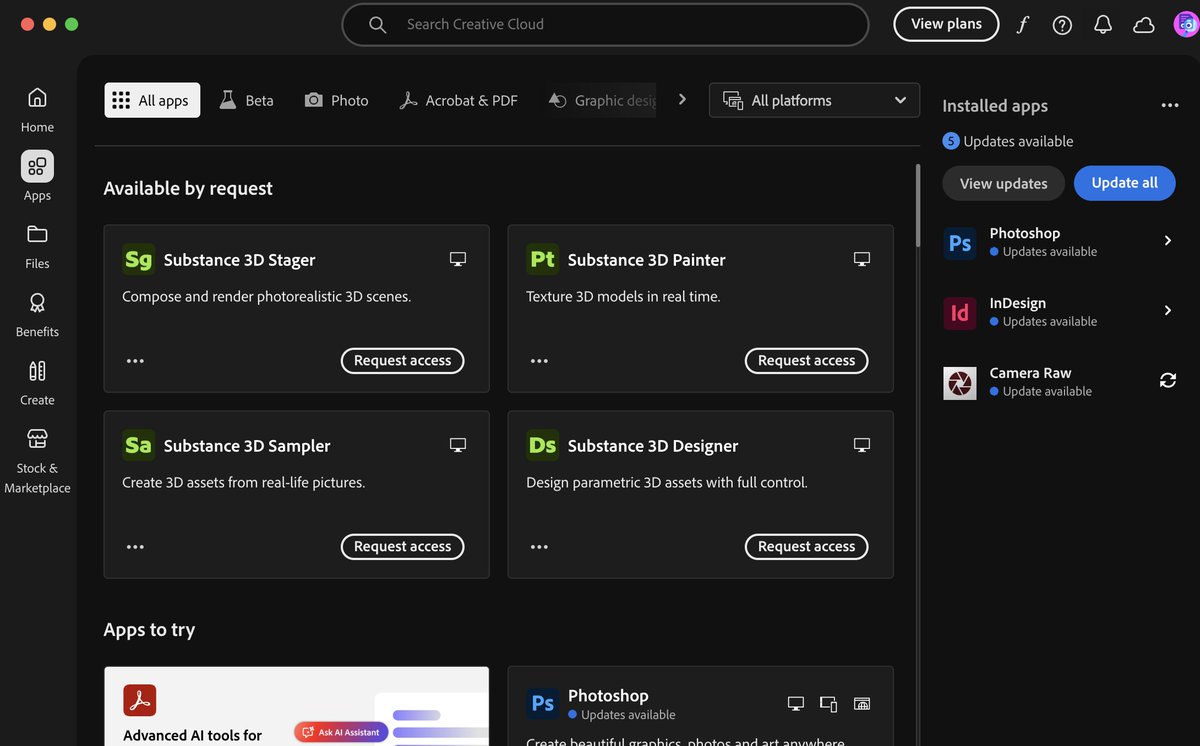Click the Search Creative Cloud field
Screen dimensions: 1200x746
pos(605,24)
